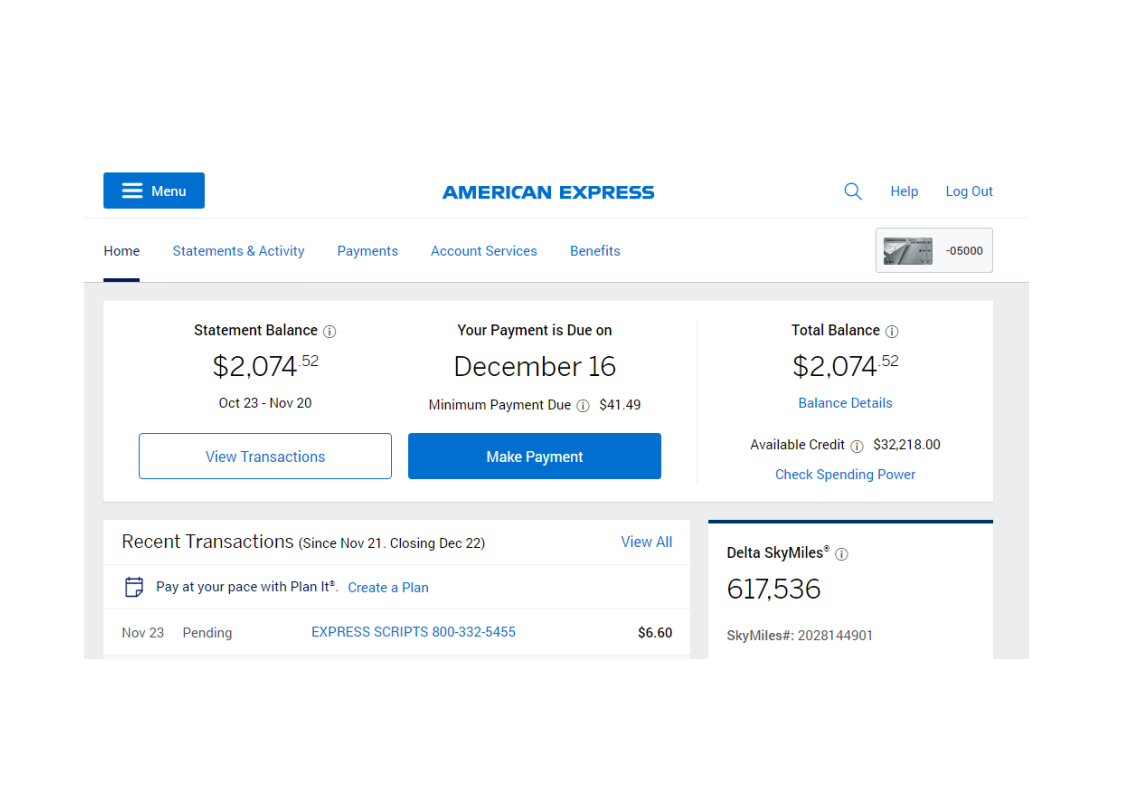Click the Delta SkyMiles info icon
The height and width of the screenshot is (793, 1122).
tap(842, 554)
